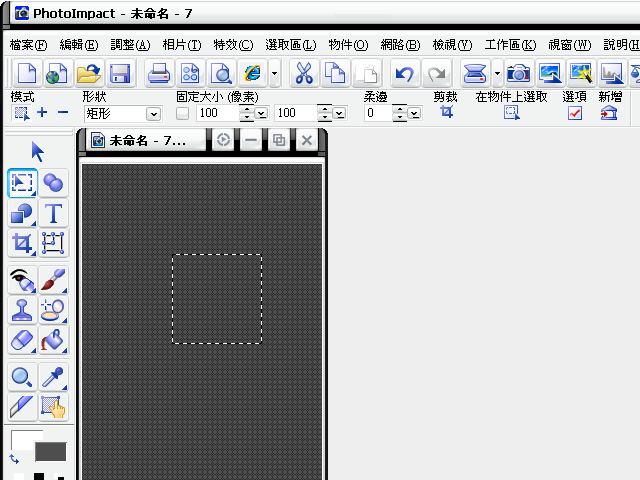
Task: Open the 特效(C) menu
Action: coord(233,44)
